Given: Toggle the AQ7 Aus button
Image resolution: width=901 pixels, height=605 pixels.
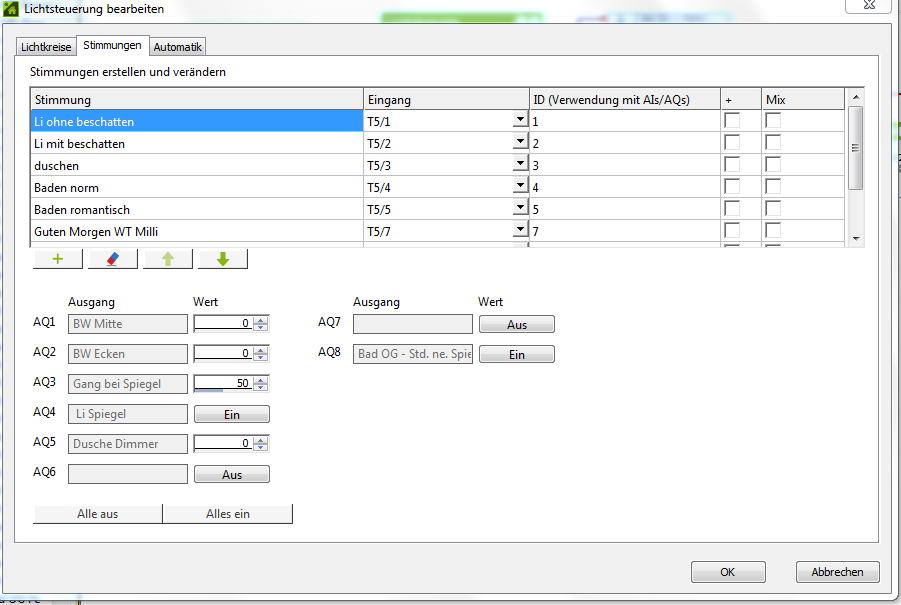Looking at the screenshot, I should coord(517,324).
